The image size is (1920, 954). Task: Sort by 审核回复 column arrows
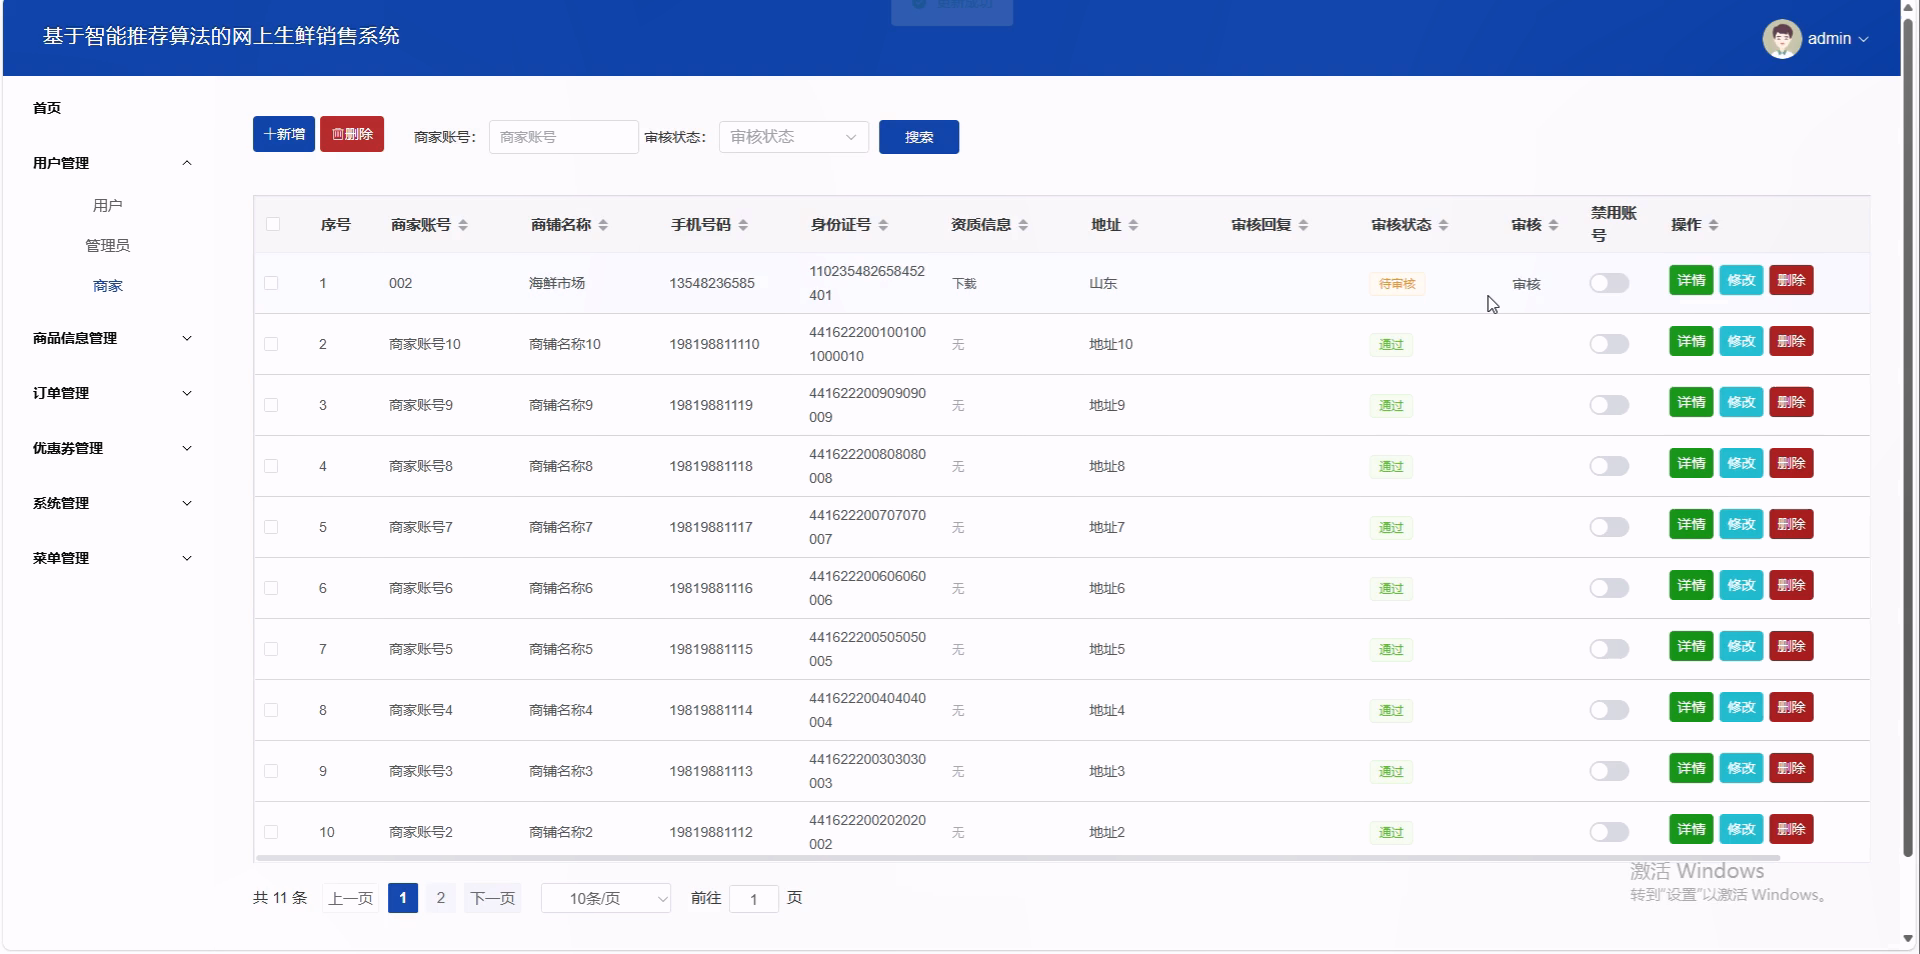tap(1303, 225)
